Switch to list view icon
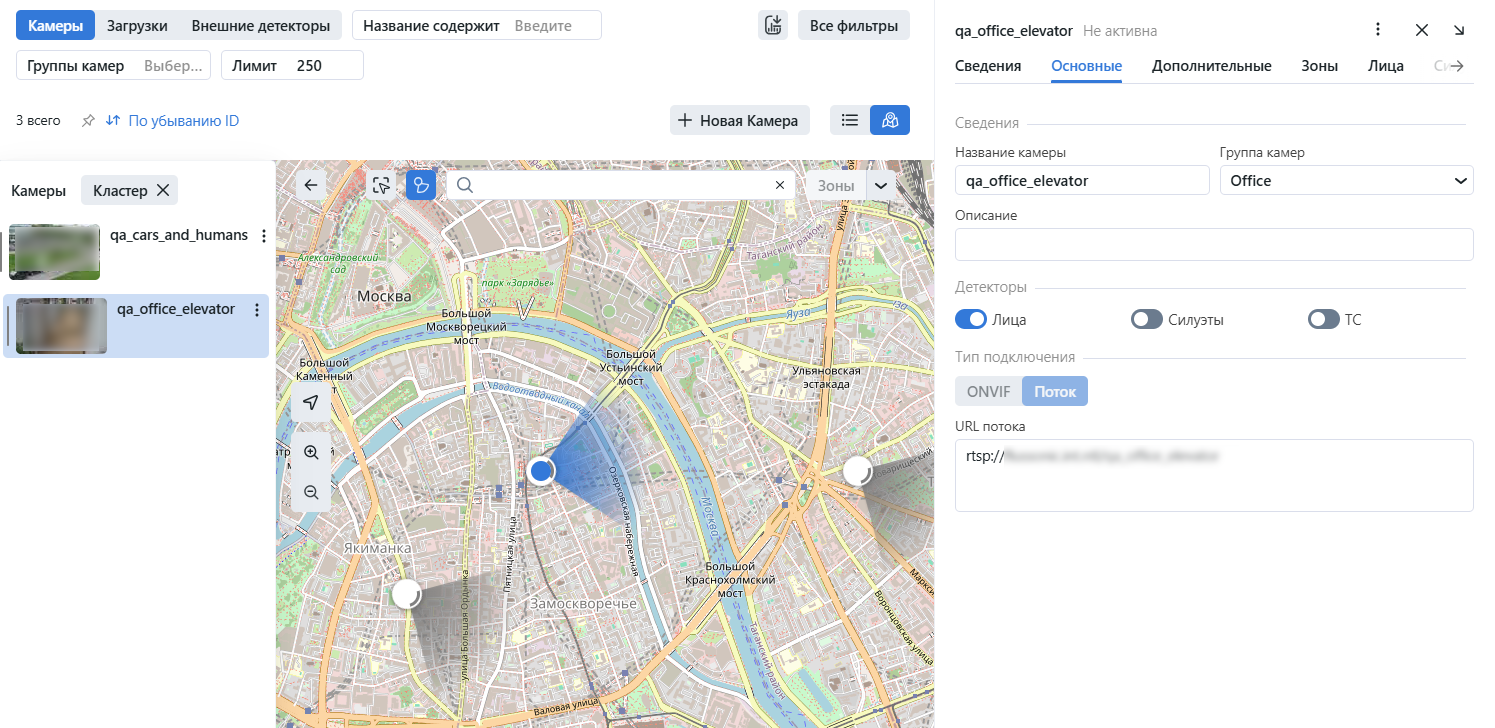 pyautogui.click(x=850, y=120)
